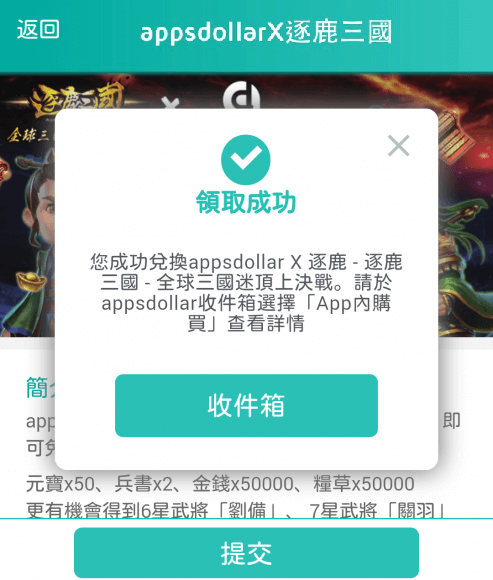The width and height of the screenshot is (493, 580).
Task: Tap the appsdollarX逐鹿三國 page title
Action: click(x=266, y=32)
